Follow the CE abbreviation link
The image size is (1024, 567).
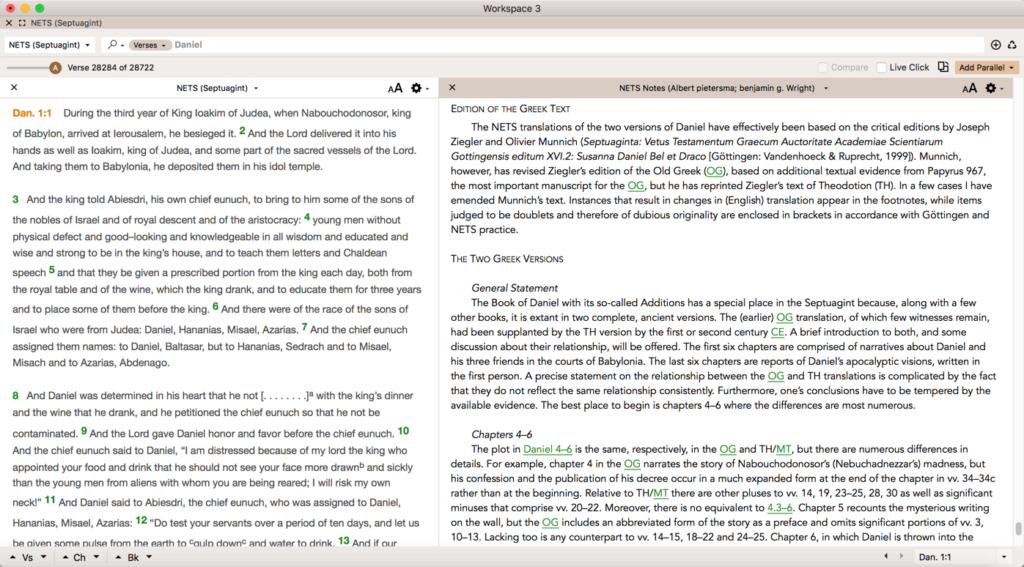(x=777, y=332)
